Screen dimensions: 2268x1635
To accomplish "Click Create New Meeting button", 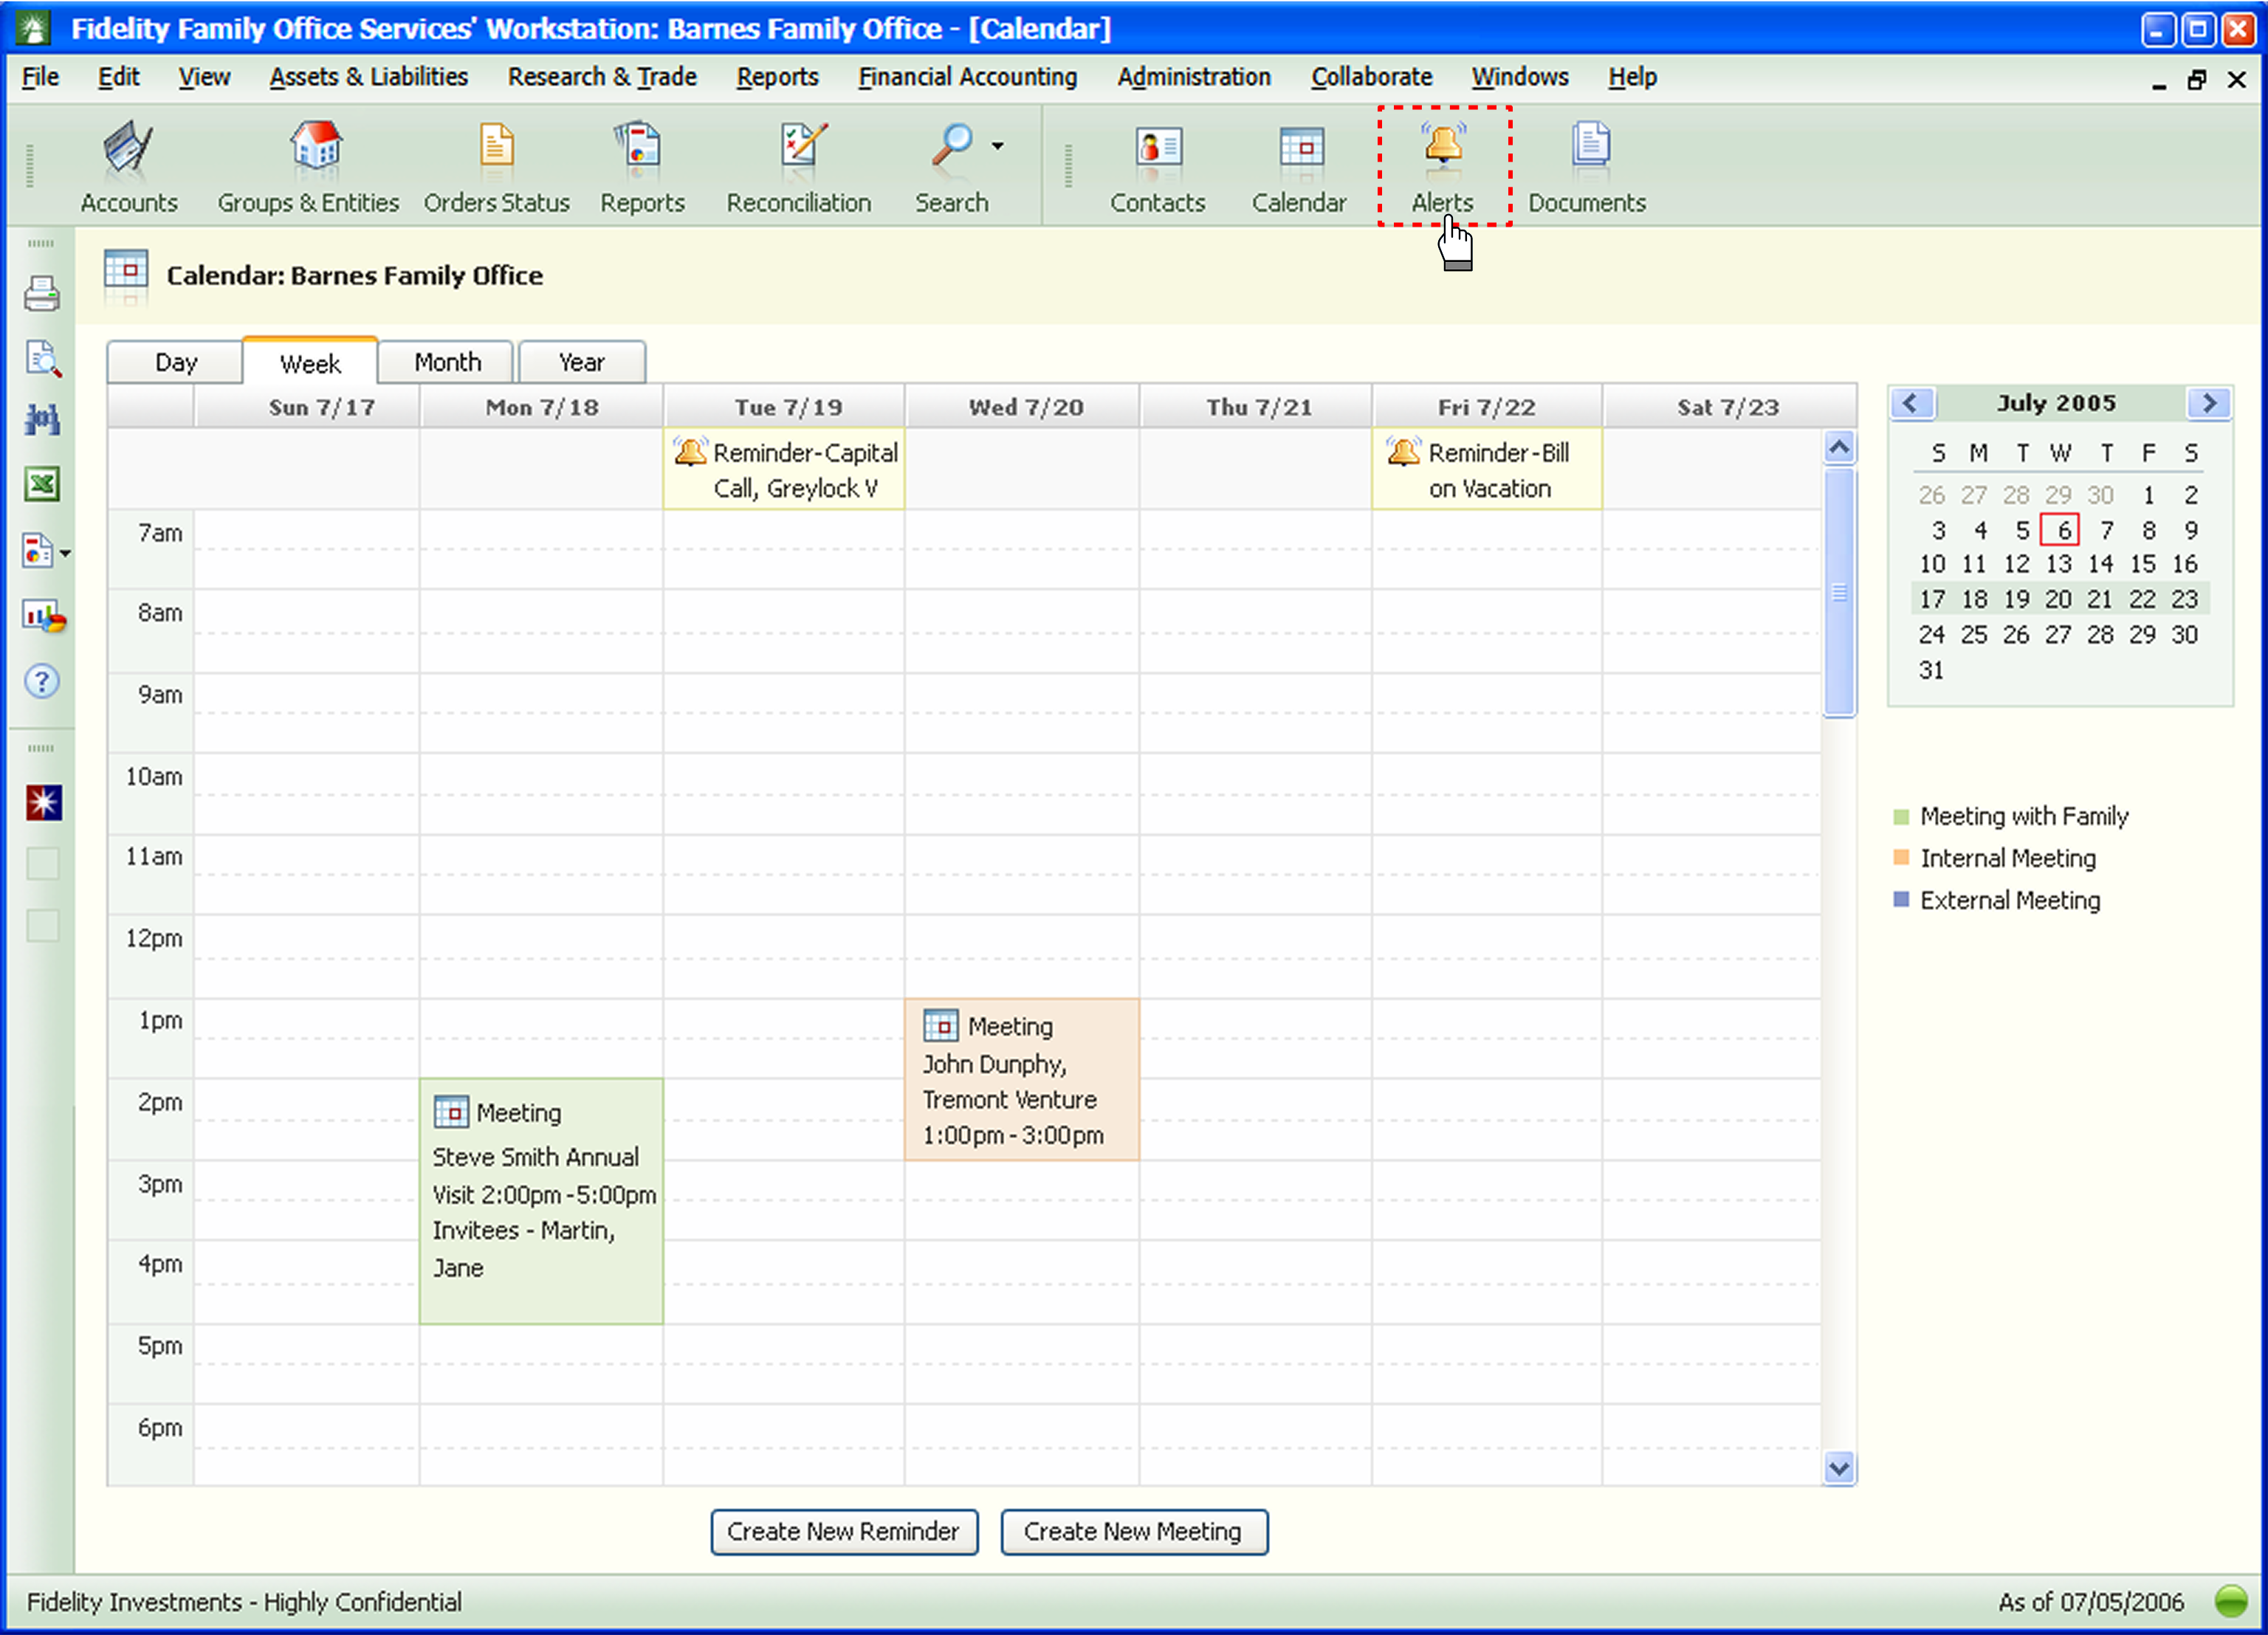I will (x=1133, y=1531).
